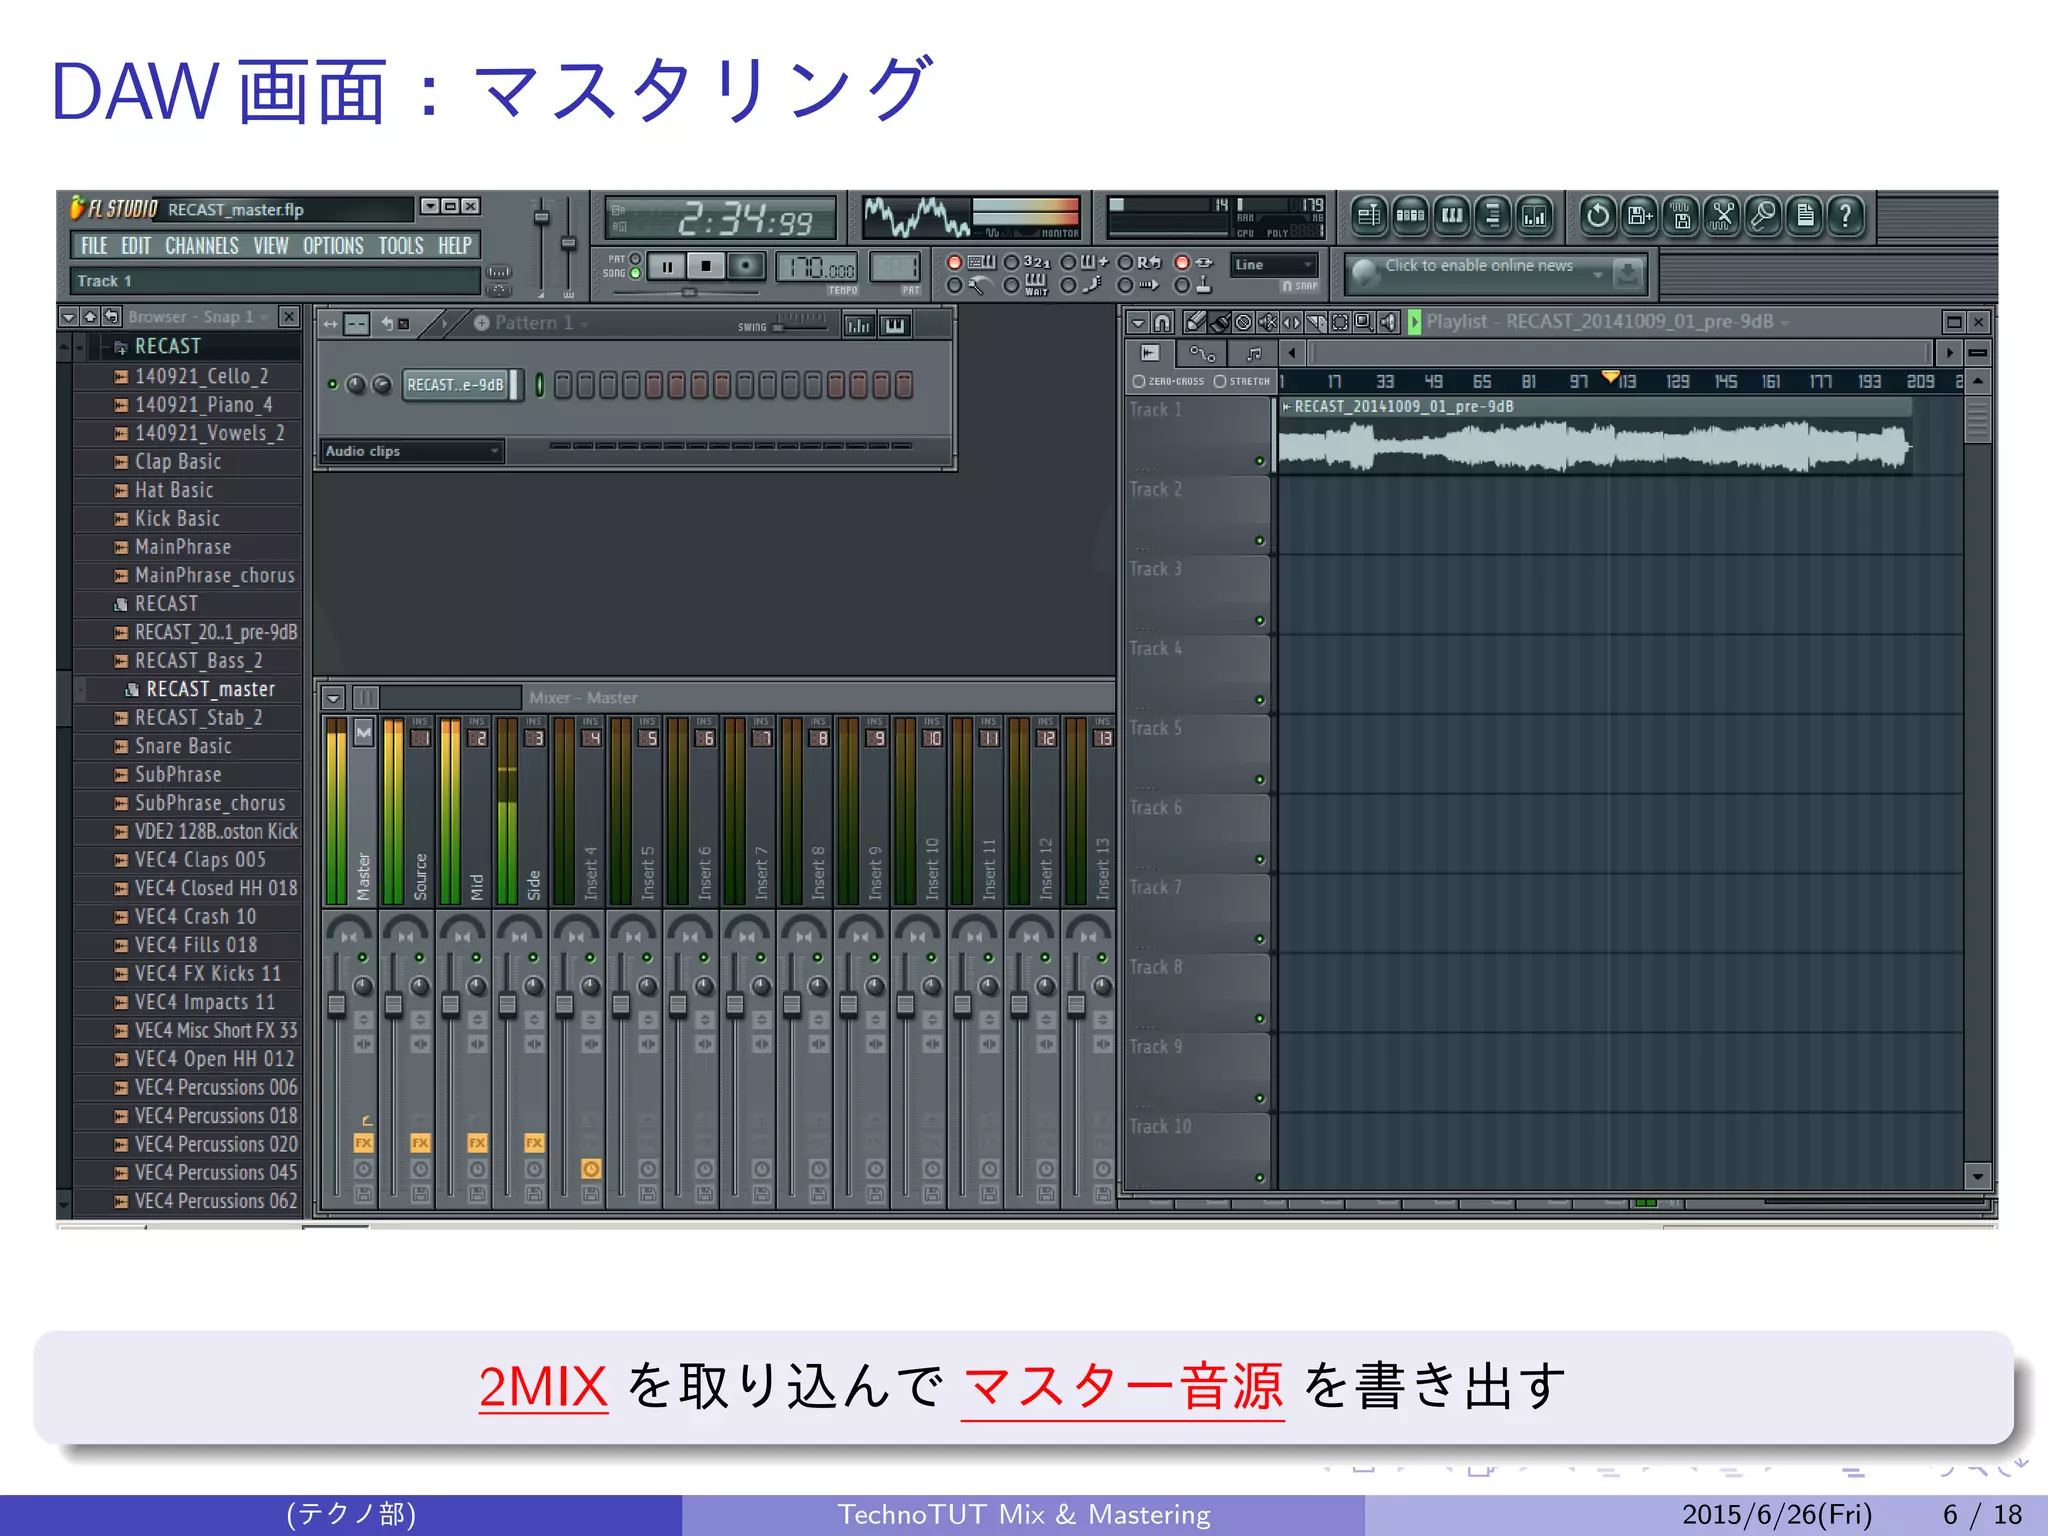Open the Mixer options menu arrow
This screenshot has height=1536, width=2048.
coord(334,698)
